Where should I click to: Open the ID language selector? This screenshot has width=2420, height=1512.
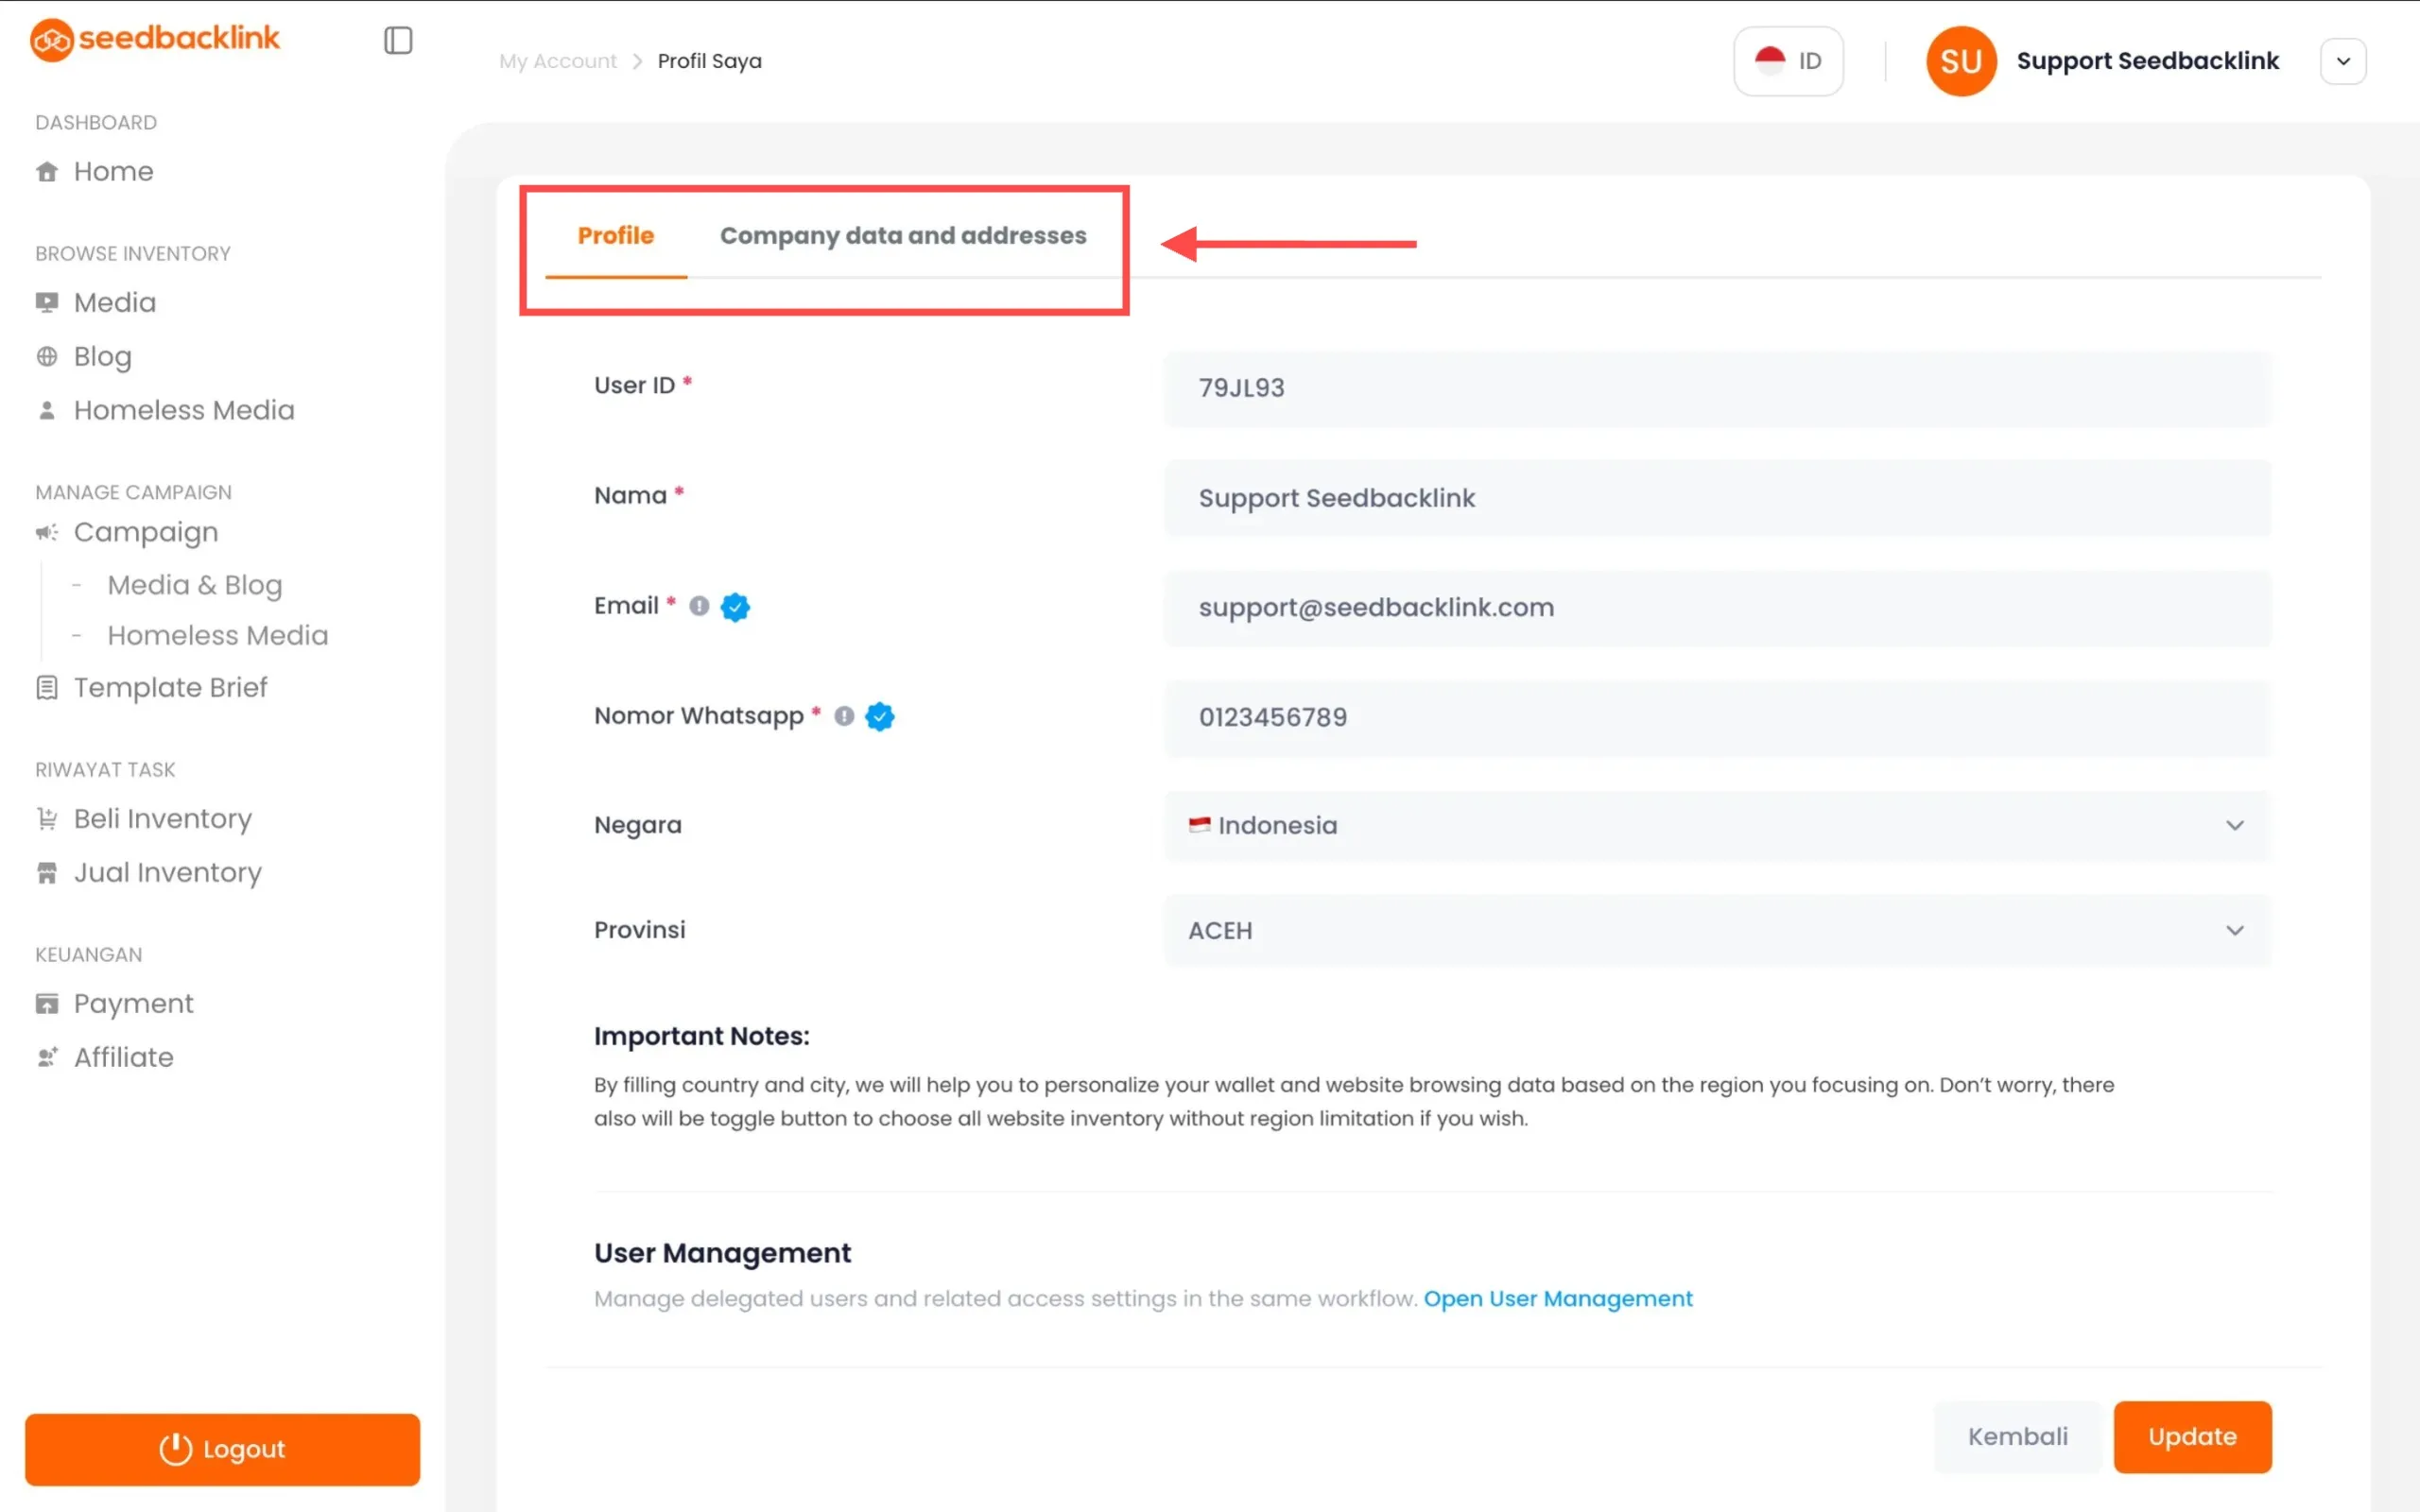(1788, 61)
